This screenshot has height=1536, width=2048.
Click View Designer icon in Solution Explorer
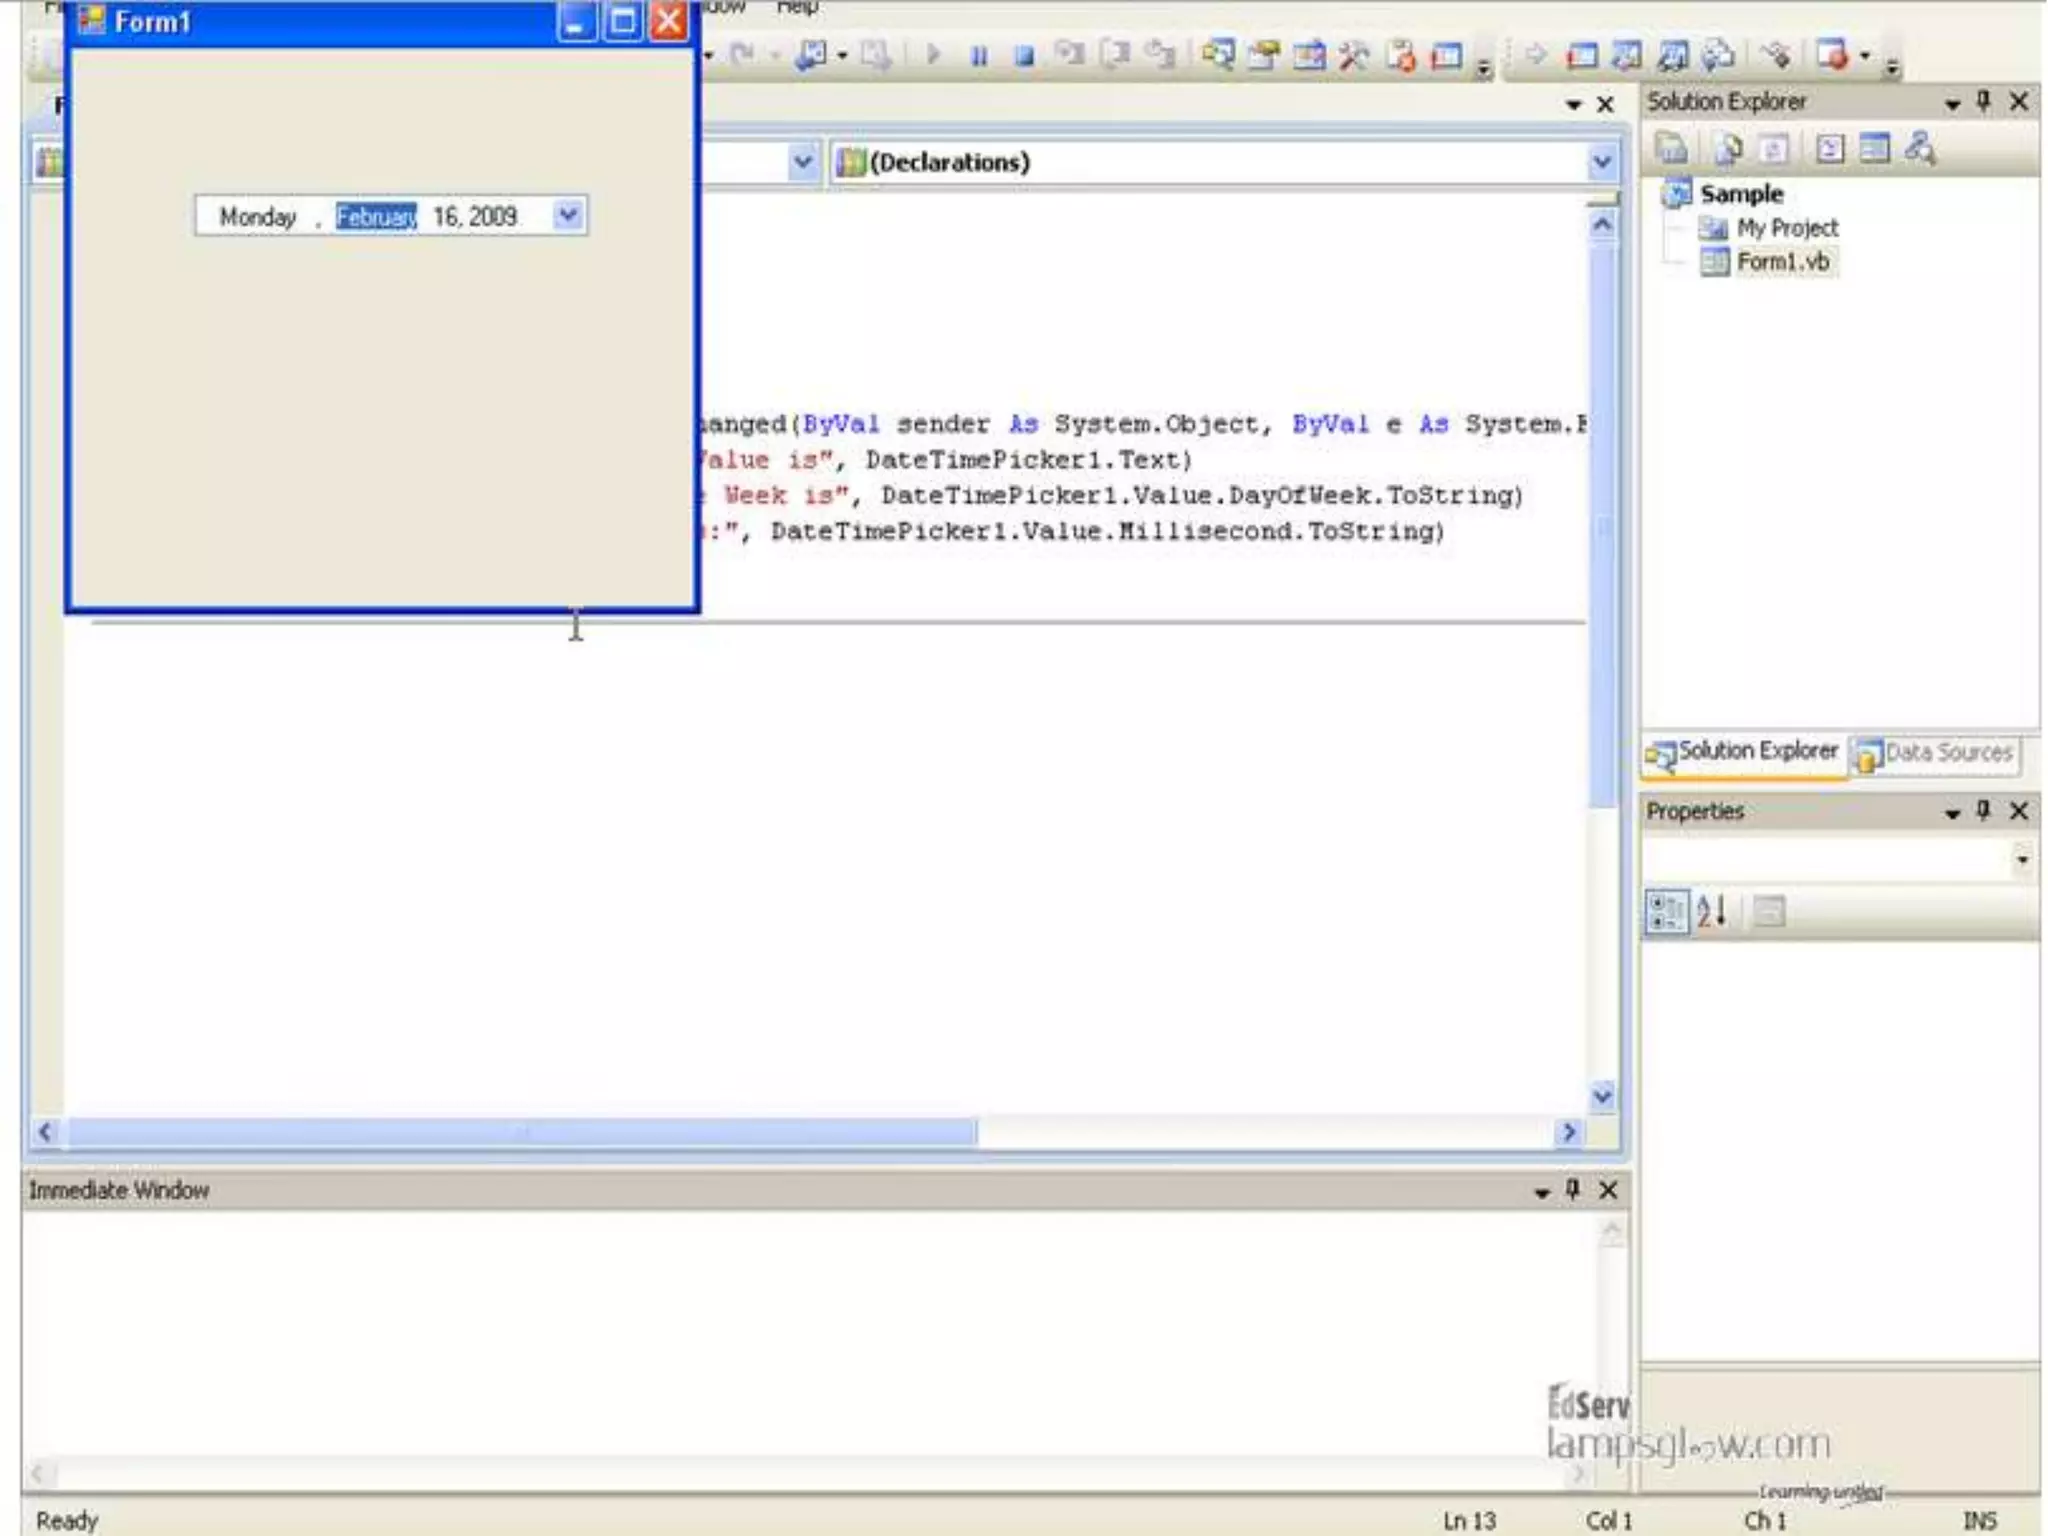(1875, 149)
